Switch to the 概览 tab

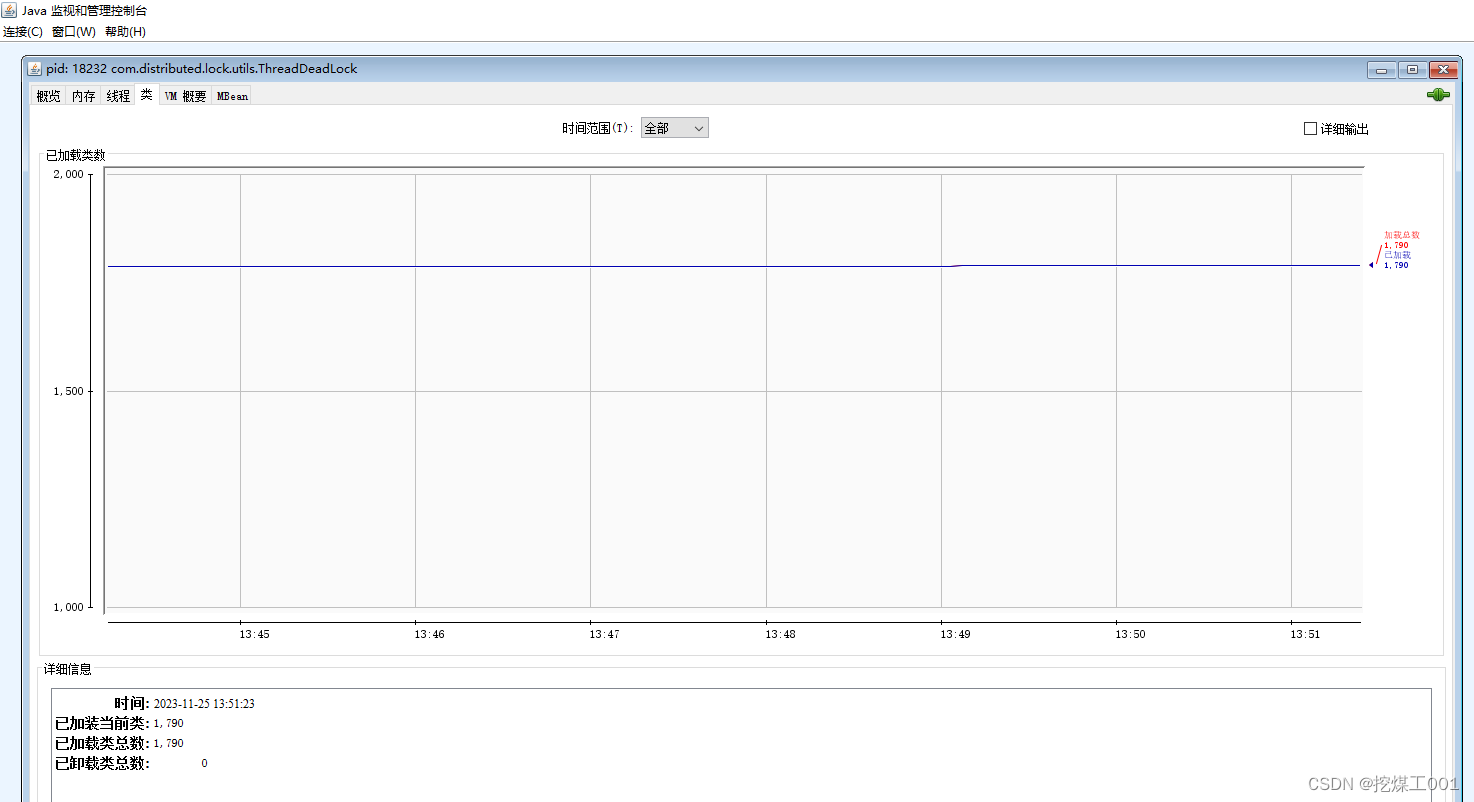(x=48, y=96)
